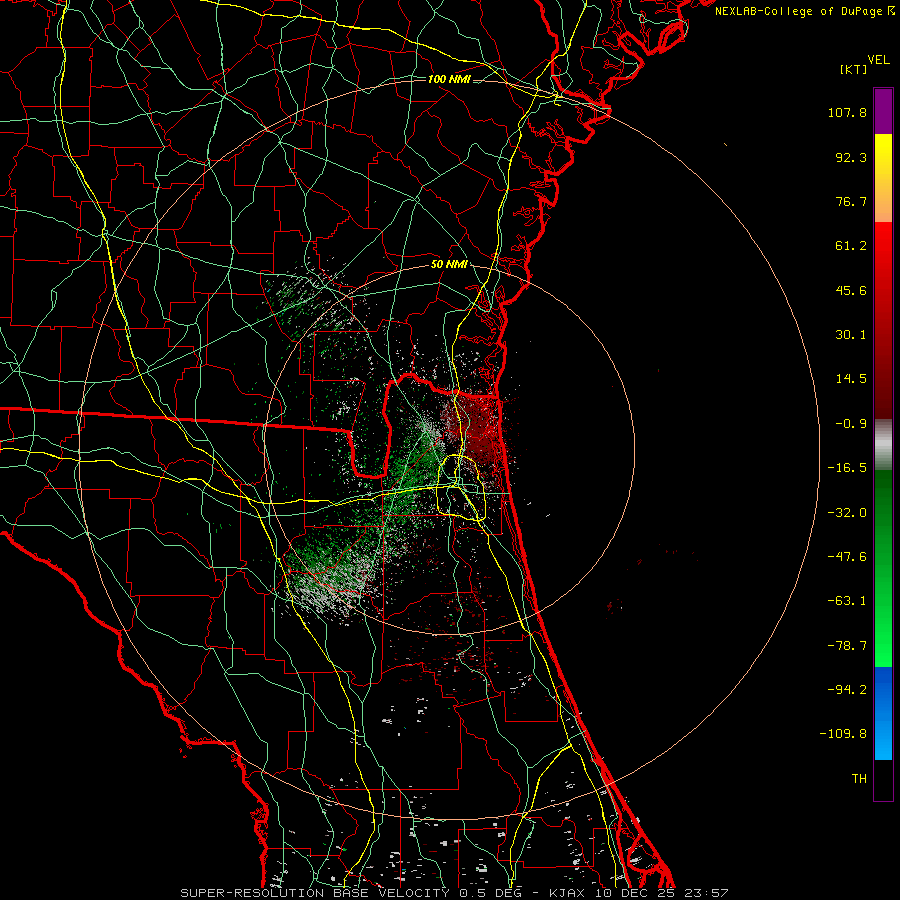Click the 100 NMI range ring label
This screenshot has width=900, height=900.
pos(449,79)
